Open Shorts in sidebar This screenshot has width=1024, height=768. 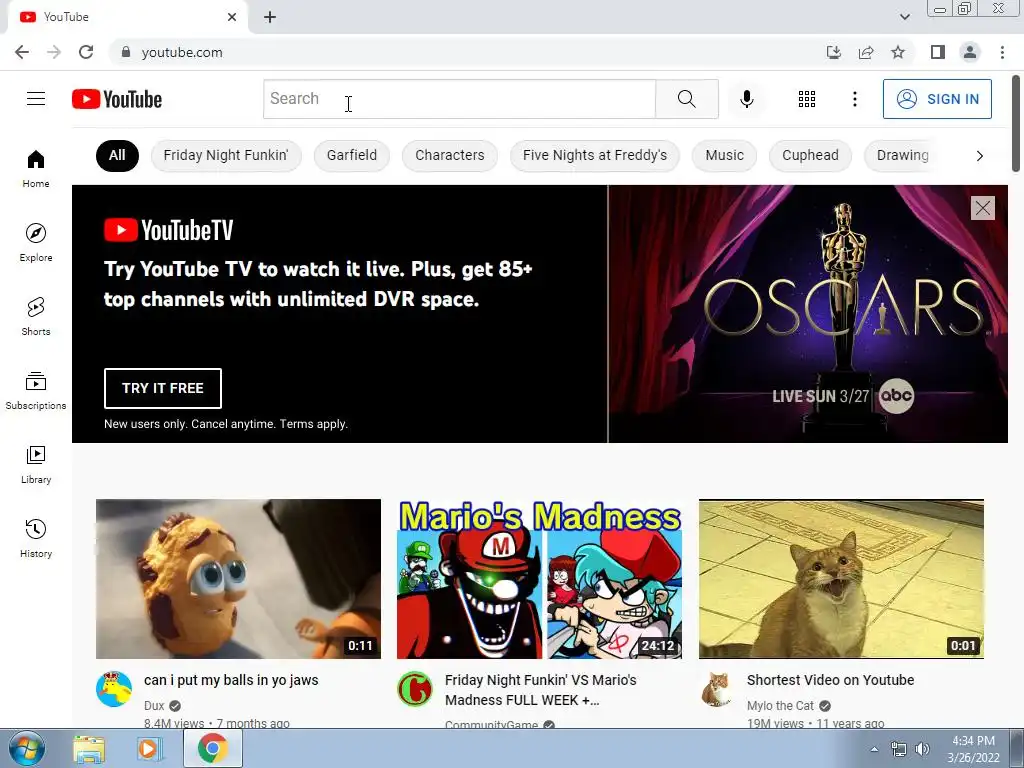tap(36, 317)
